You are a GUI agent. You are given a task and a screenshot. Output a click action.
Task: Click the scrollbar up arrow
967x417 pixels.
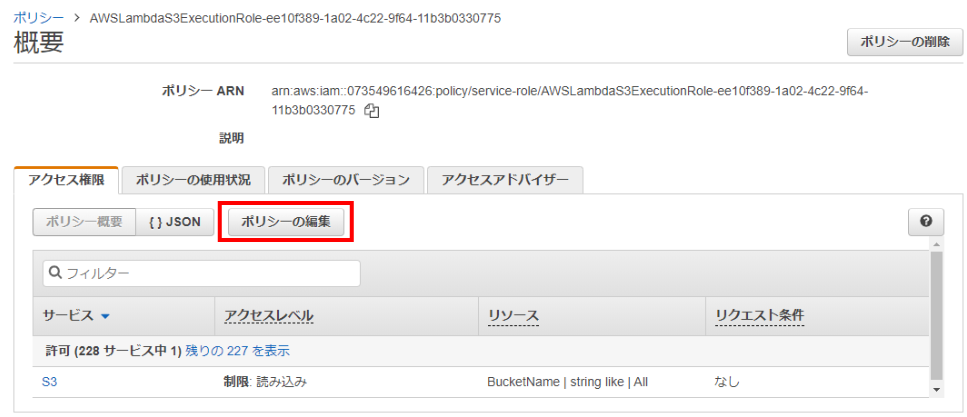pos(937,246)
